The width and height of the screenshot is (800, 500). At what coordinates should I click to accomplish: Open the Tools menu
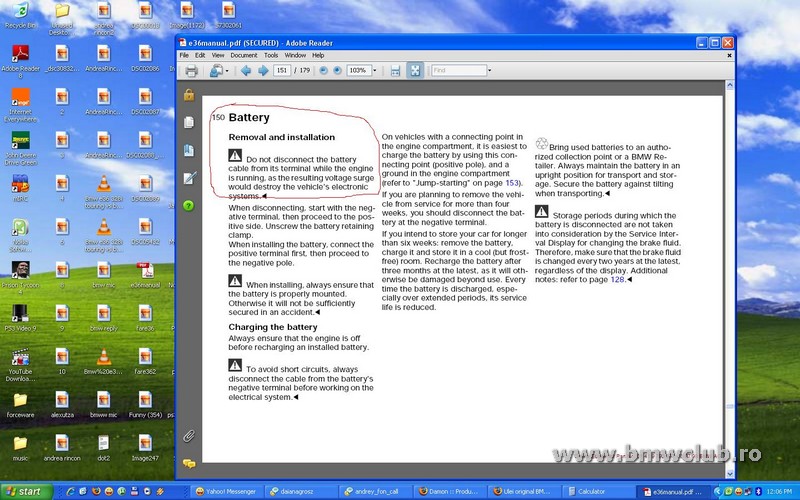(271, 55)
